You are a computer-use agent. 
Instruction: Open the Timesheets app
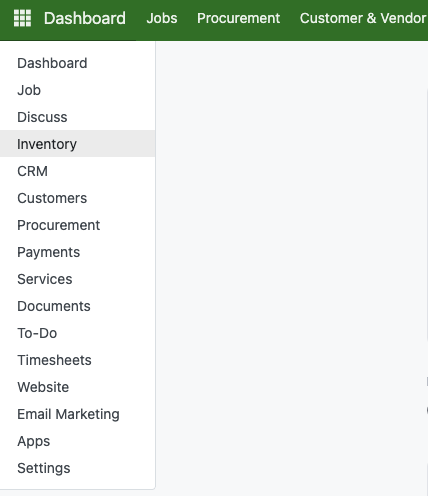[x=77, y=360]
